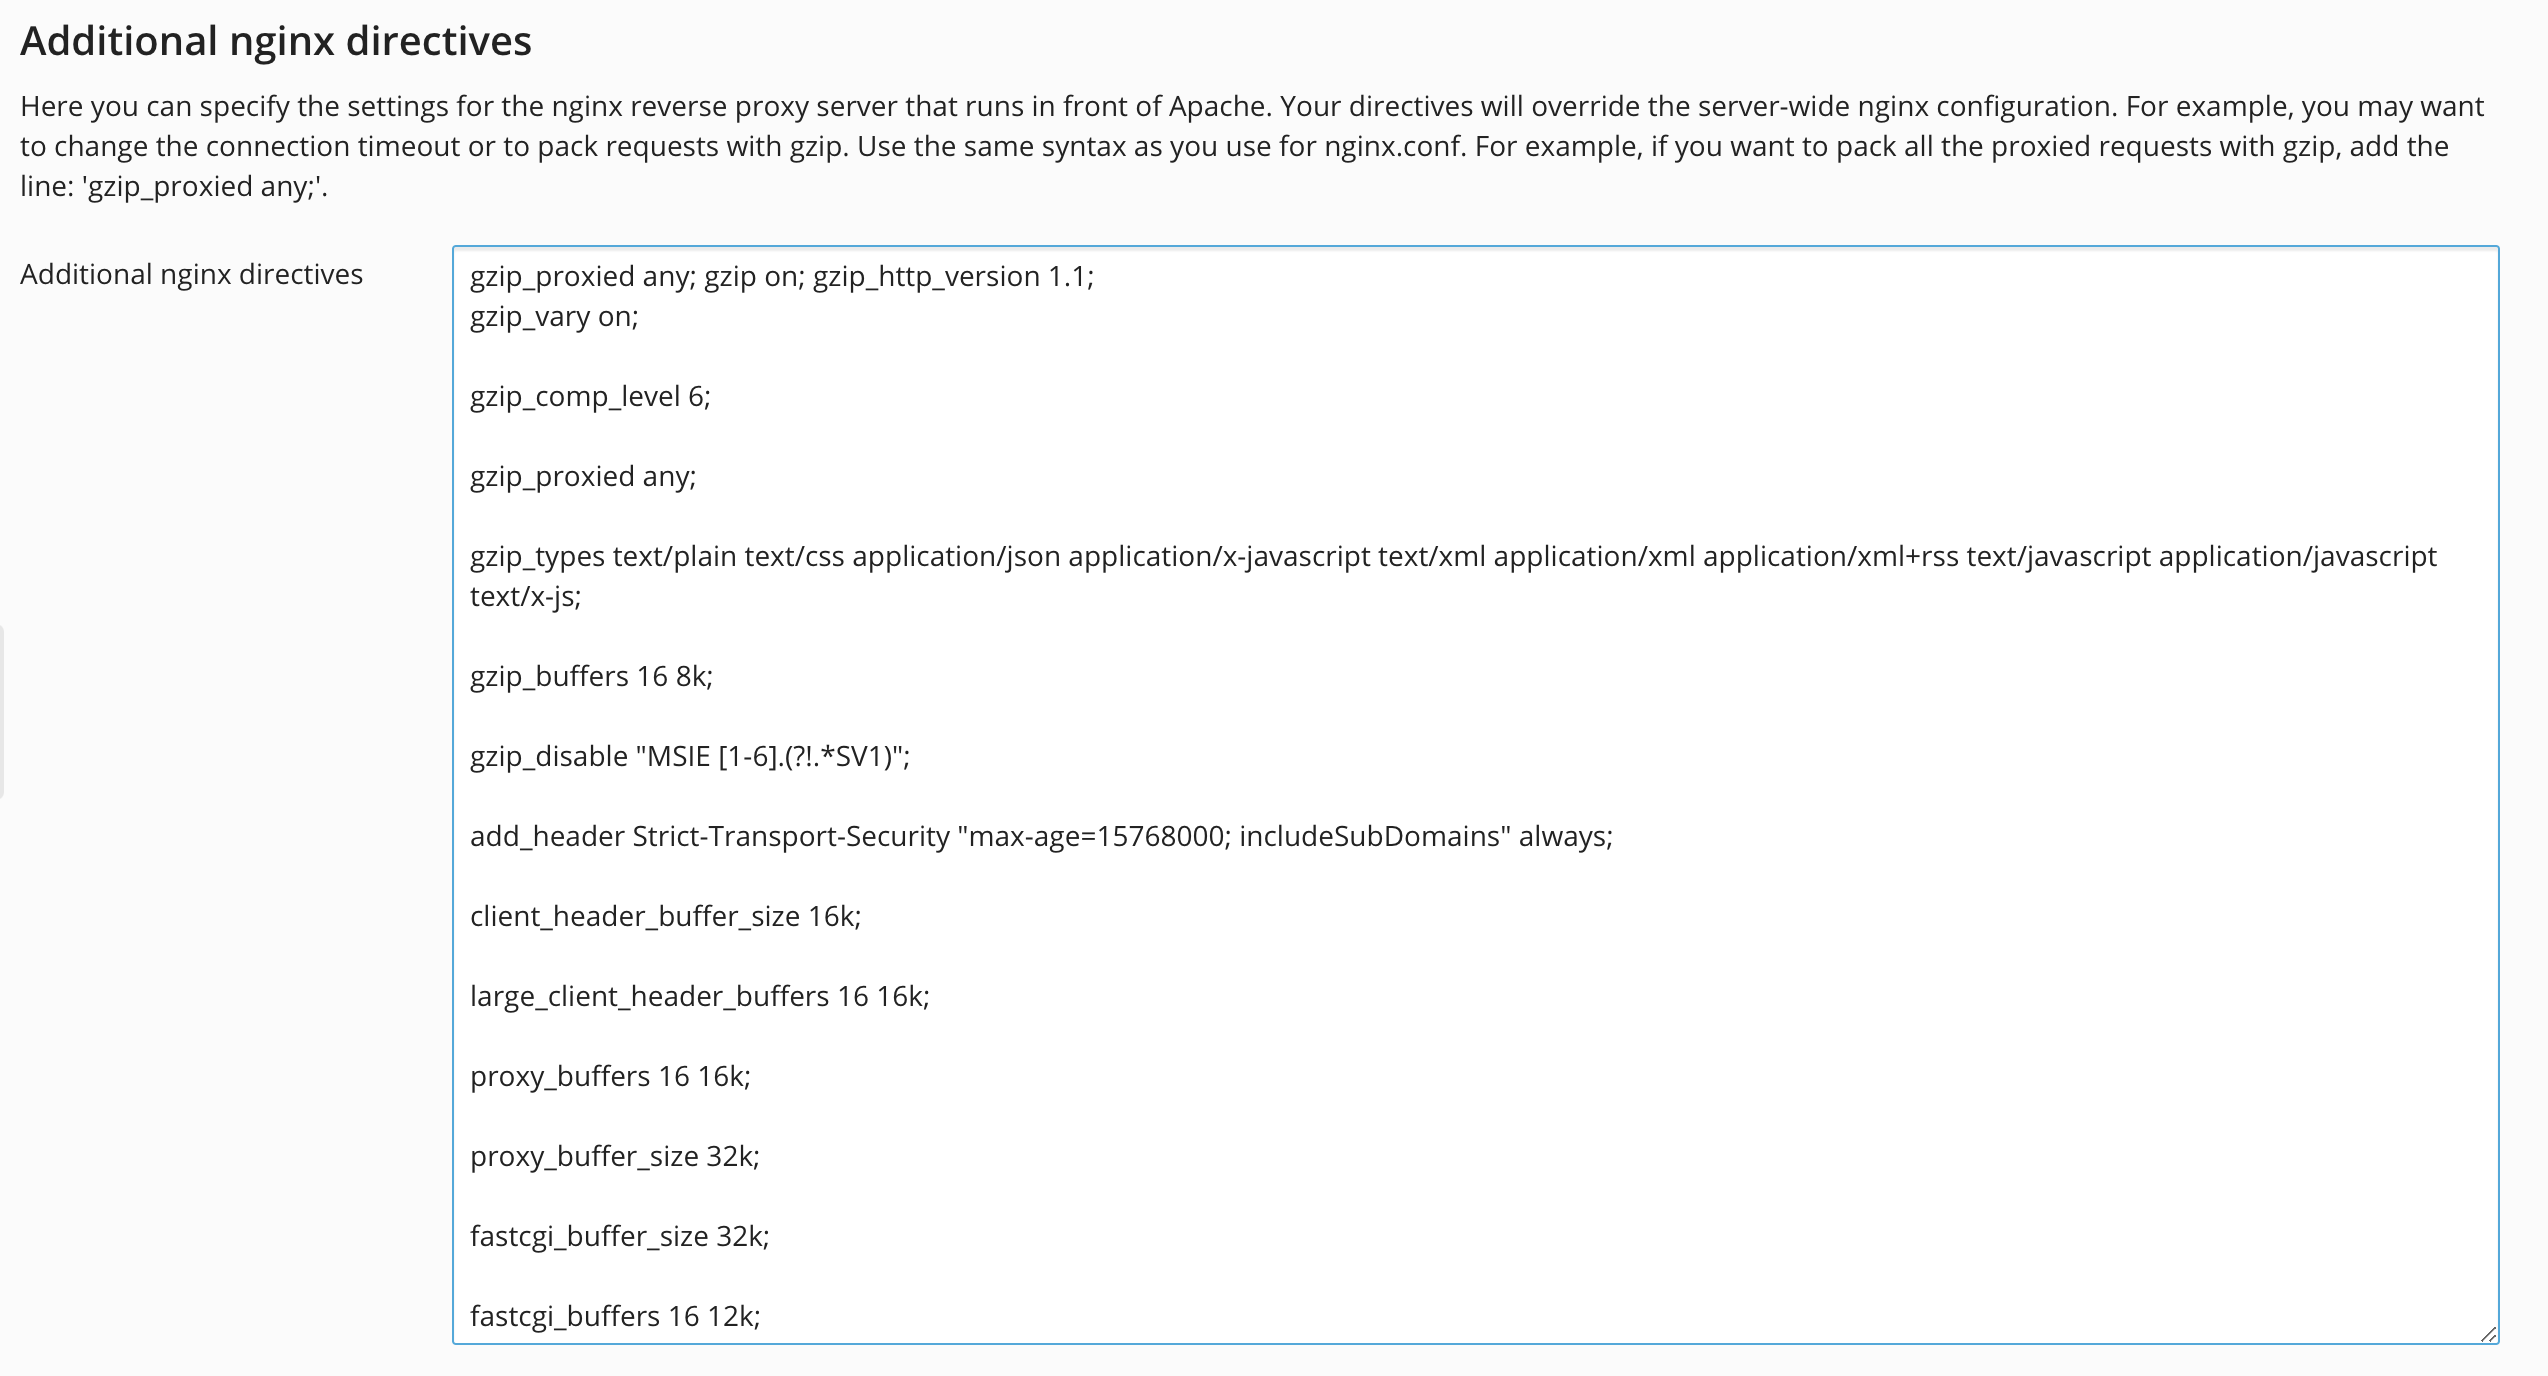This screenshot has height=1376, width=2548.
Task: Click the 'gzip_http_version 1.1;' text
Action: 952,277
